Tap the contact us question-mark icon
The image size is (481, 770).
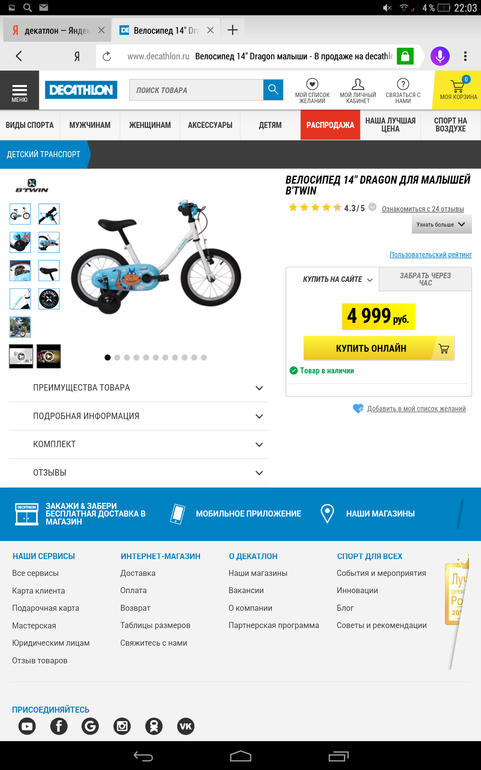pos(403,84)
